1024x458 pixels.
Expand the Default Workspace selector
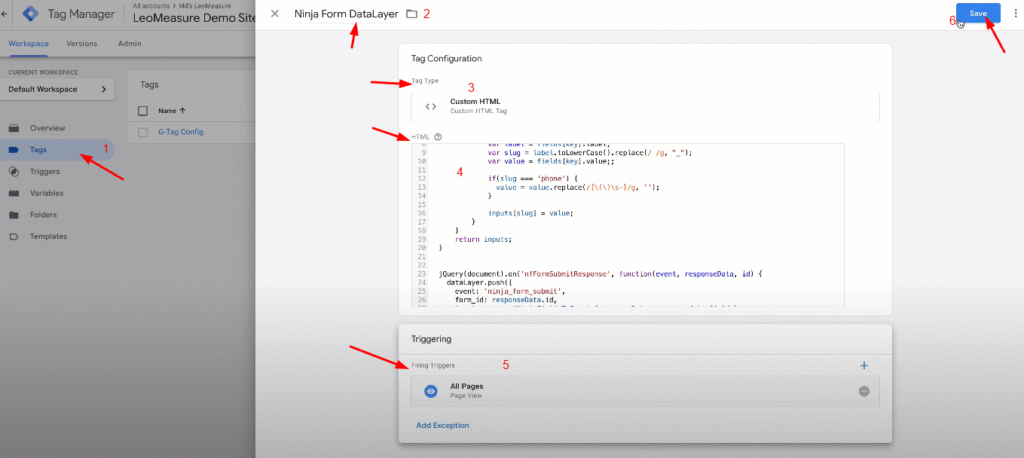pos(57,90)
